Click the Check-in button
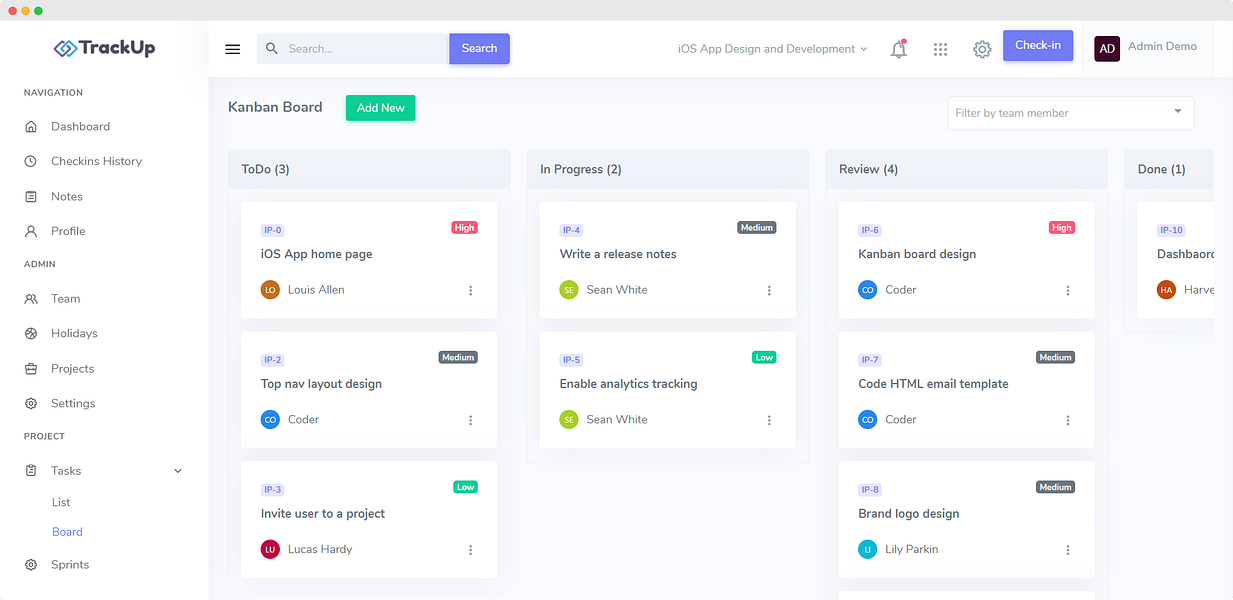This screenshot has height=600, width=1233. click(1038, 45)
